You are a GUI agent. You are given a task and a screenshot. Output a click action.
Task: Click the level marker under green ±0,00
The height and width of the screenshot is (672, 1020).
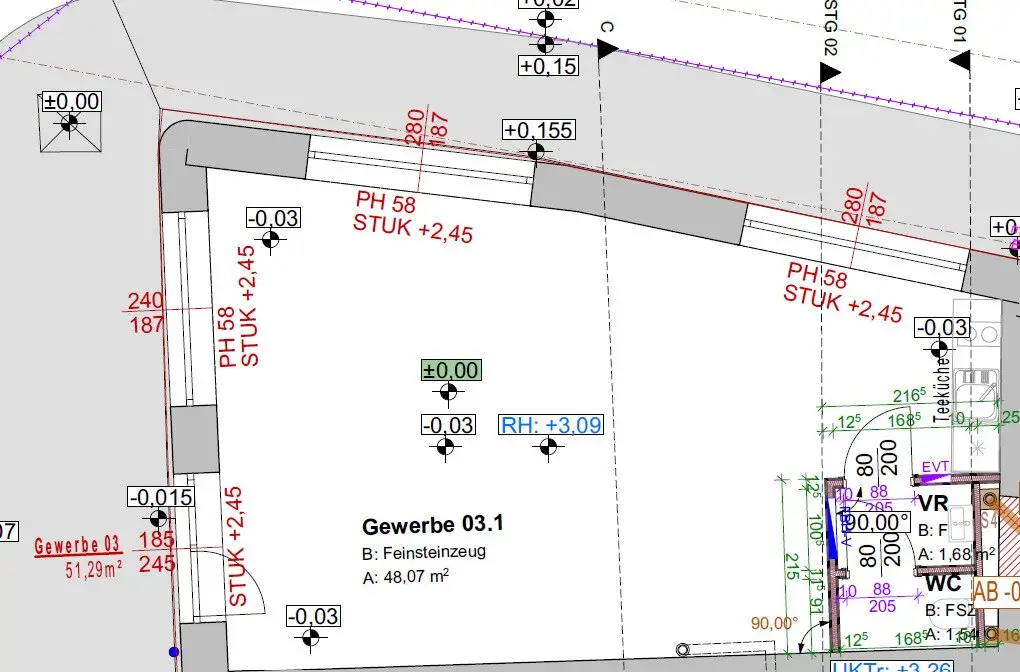448,392
